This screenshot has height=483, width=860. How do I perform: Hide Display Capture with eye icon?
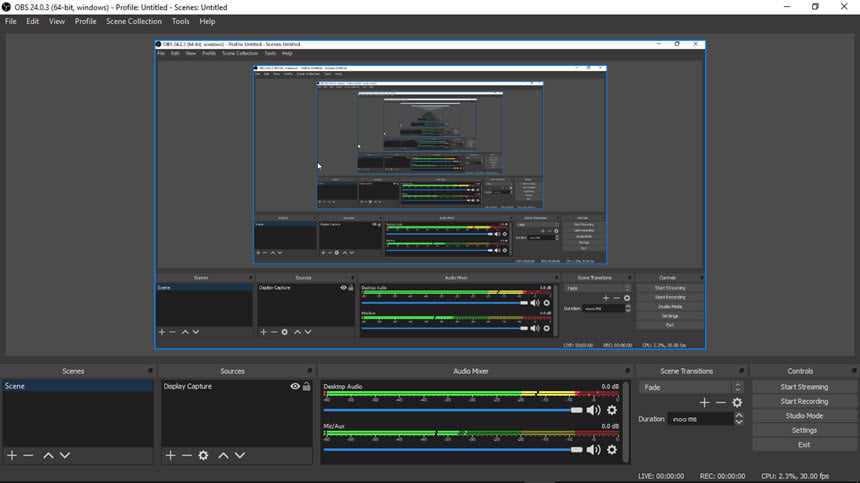coord(295,386)
